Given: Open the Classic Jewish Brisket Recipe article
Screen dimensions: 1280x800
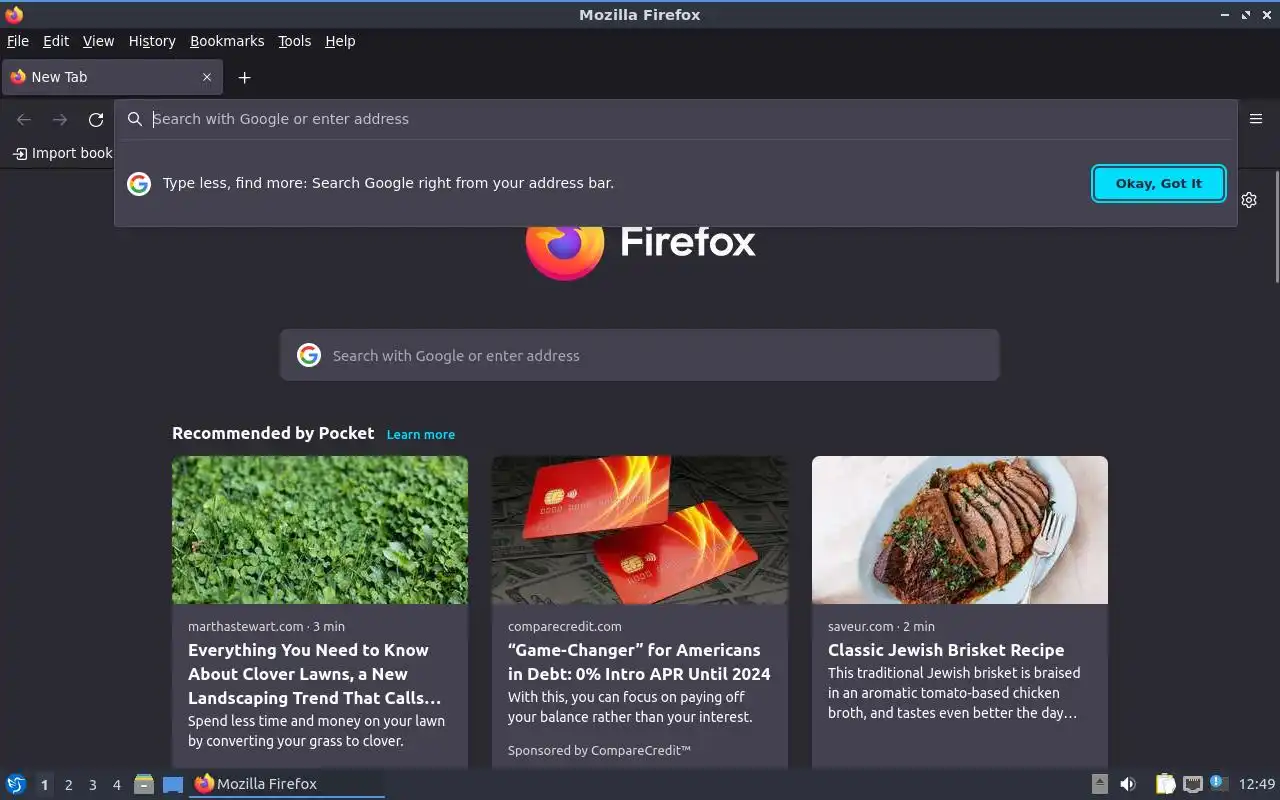Looking at the screenshot, I should click(946, 650).
